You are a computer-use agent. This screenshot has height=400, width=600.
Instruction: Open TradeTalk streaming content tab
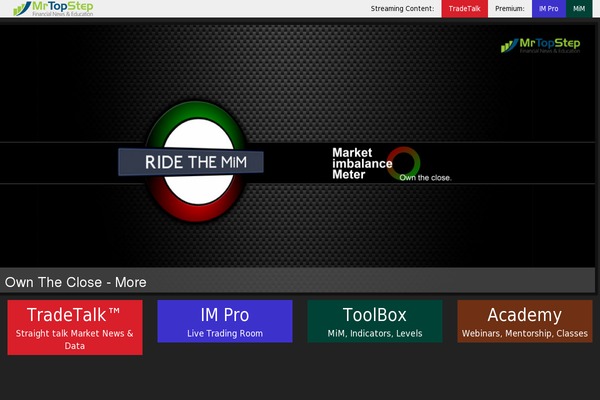coord(465,8)
